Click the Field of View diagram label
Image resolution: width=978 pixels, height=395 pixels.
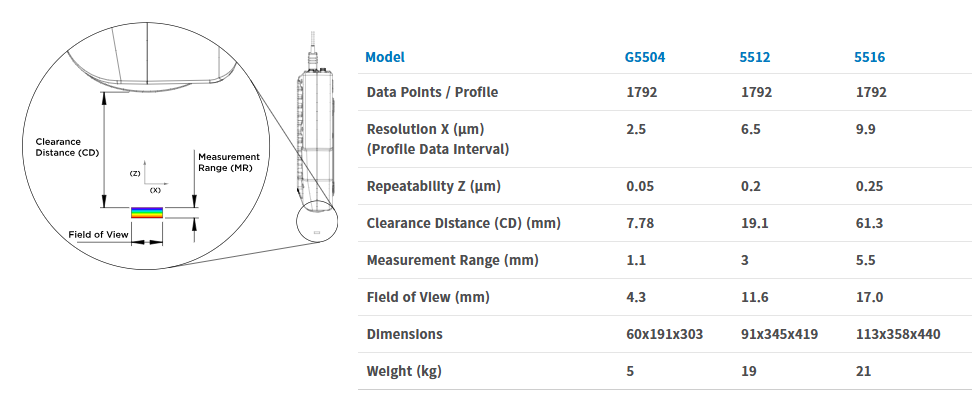99,235
